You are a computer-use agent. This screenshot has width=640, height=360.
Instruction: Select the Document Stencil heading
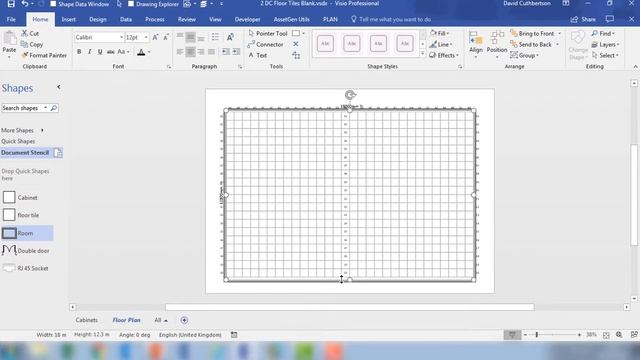tap(25, 153)
